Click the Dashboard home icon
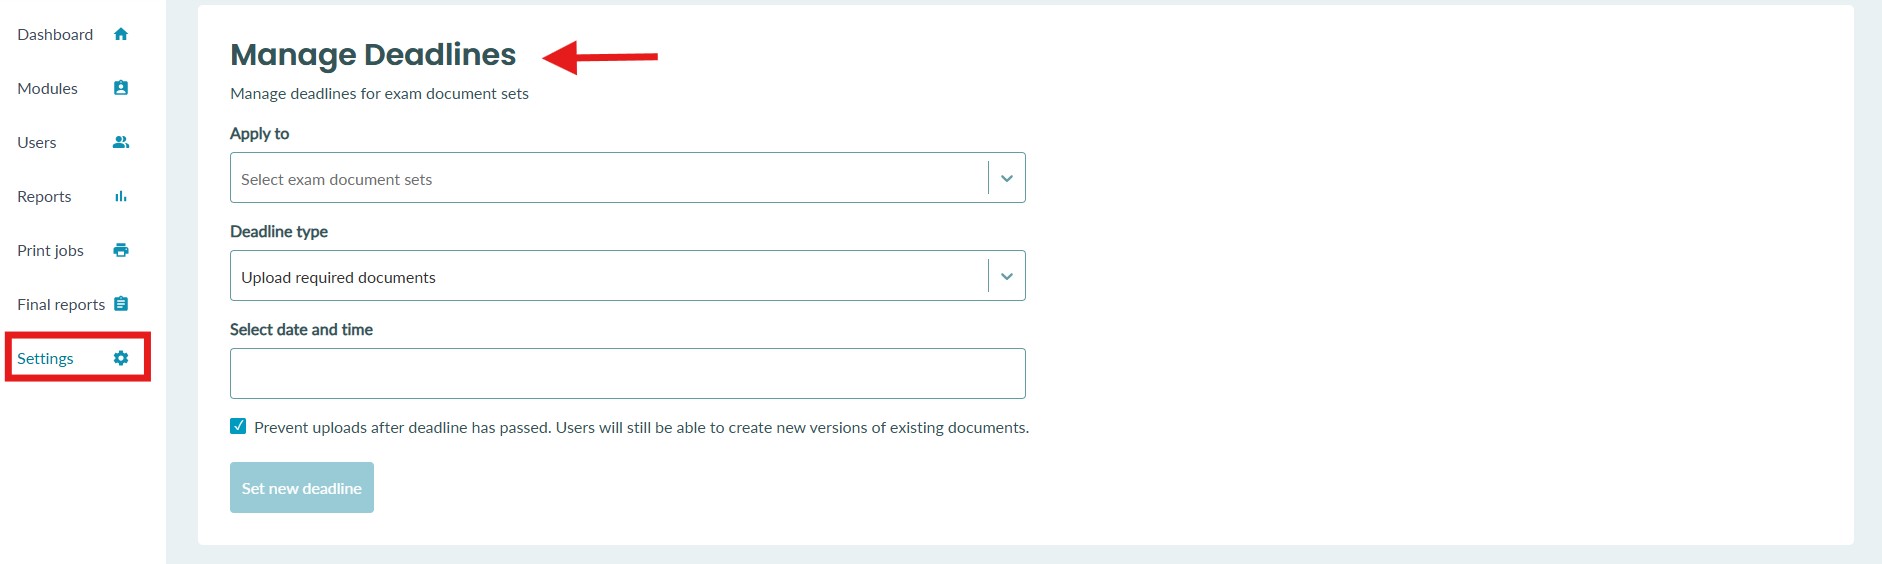This screenshot has width=1882, height=564. click(121, 34)
